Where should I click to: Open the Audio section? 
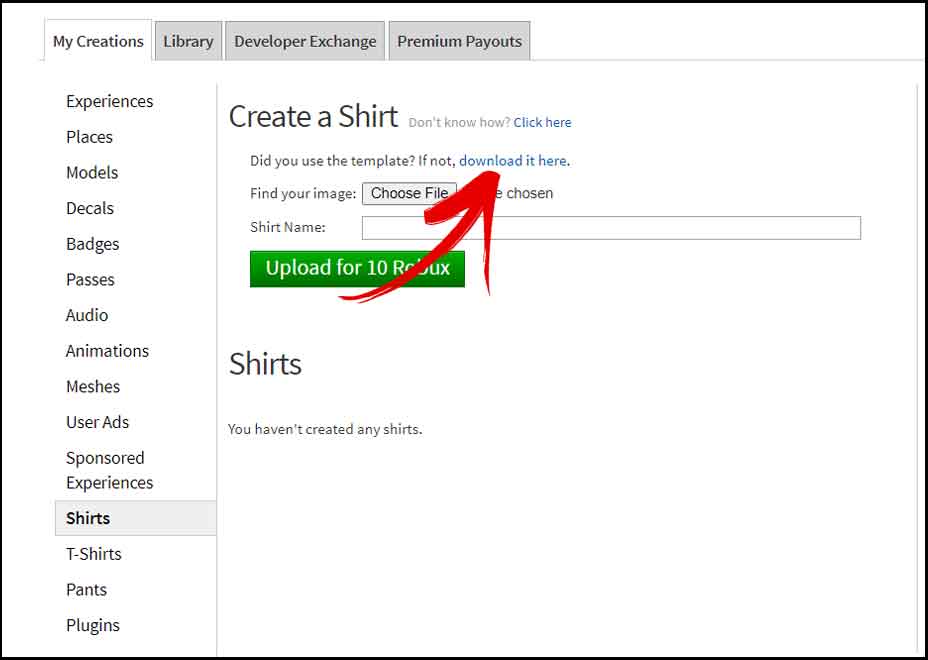pyautogui.click(x=86, y=315)
